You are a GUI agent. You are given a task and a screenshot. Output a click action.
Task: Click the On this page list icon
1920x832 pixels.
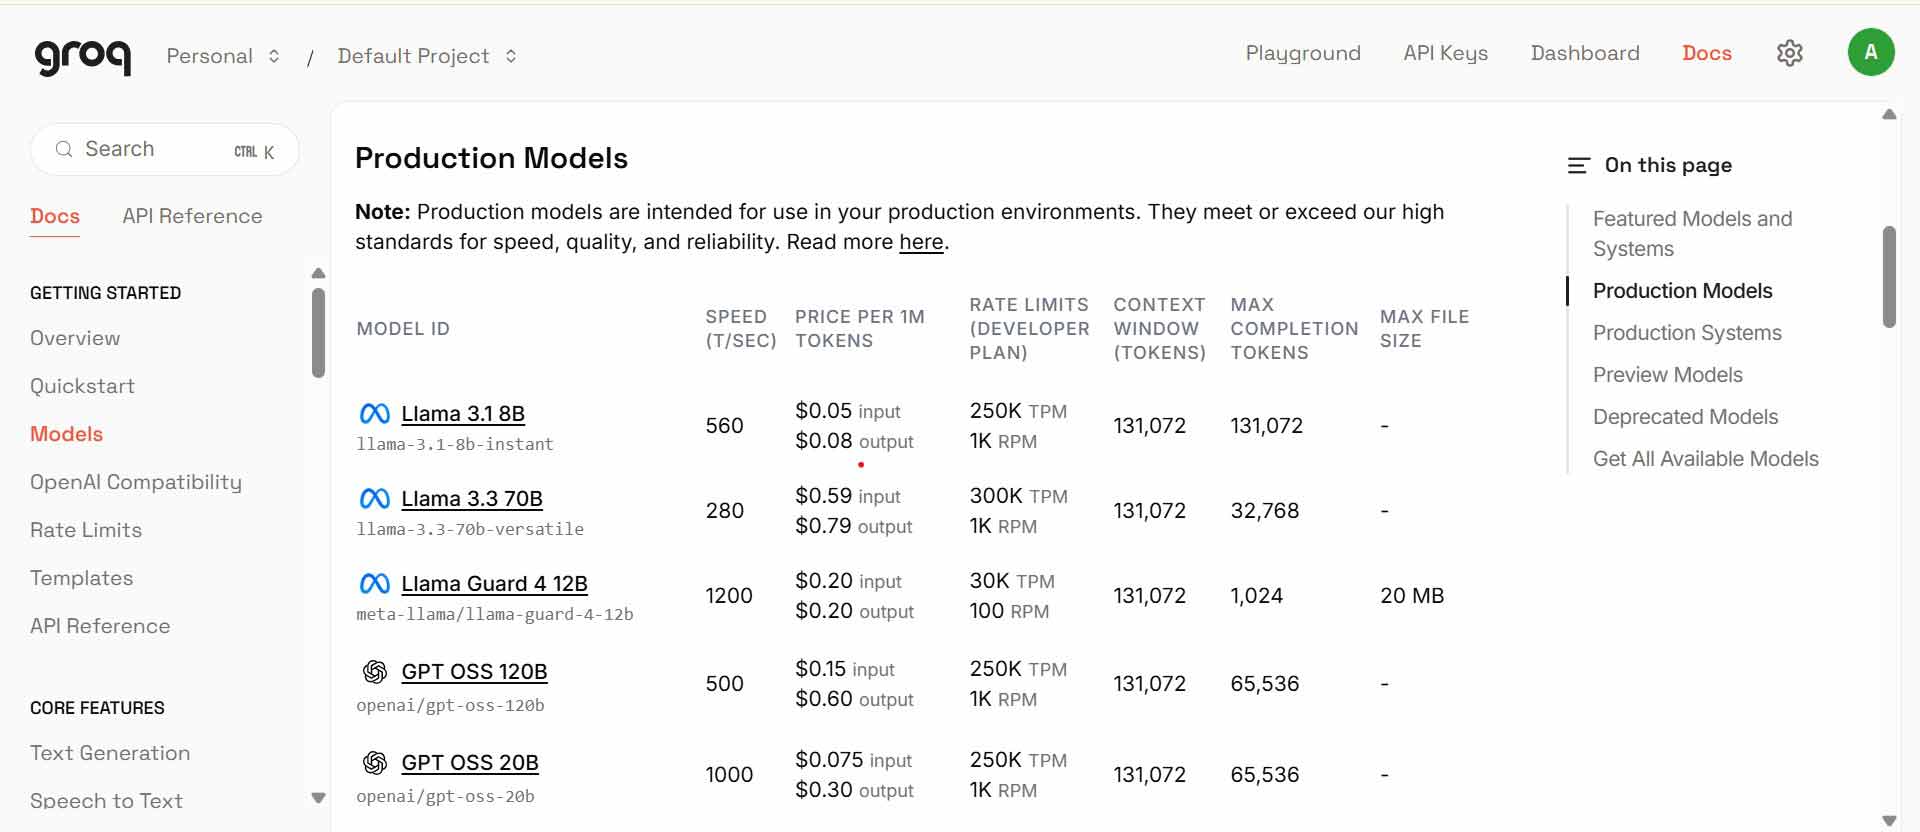(x=1578, y=166)
